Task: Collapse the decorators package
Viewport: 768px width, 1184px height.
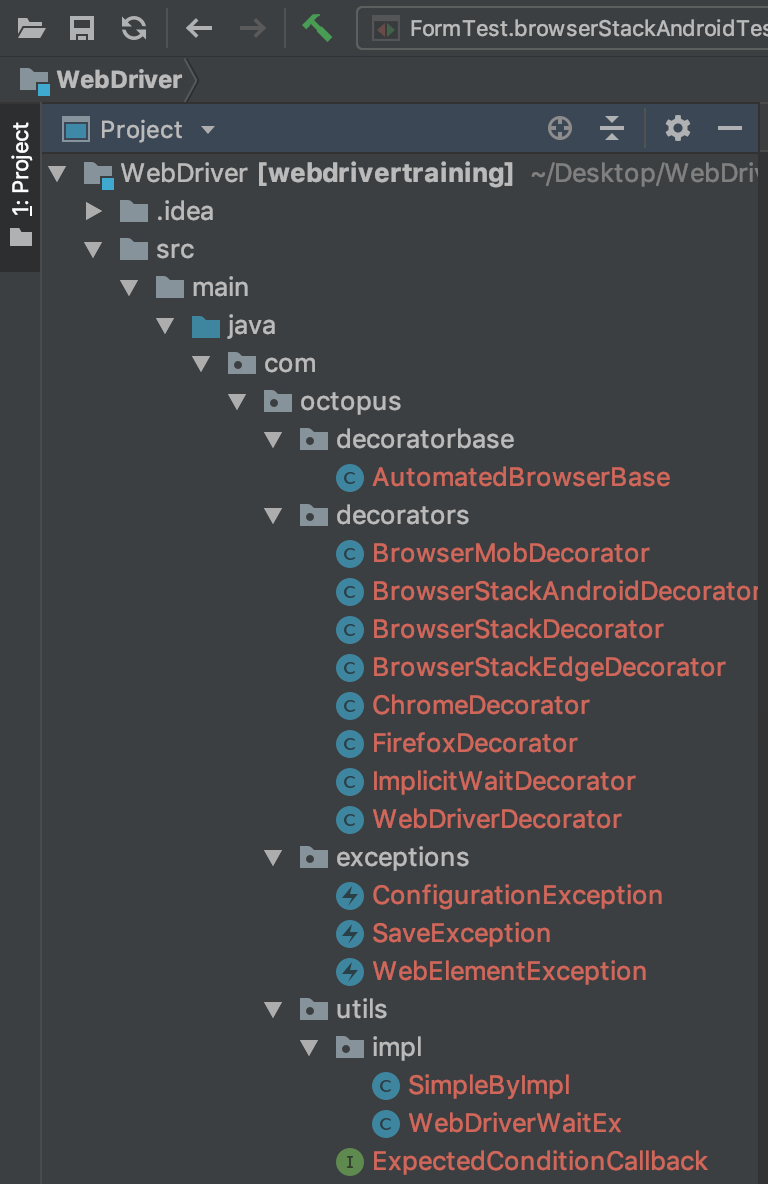Action: click(273, 516)
